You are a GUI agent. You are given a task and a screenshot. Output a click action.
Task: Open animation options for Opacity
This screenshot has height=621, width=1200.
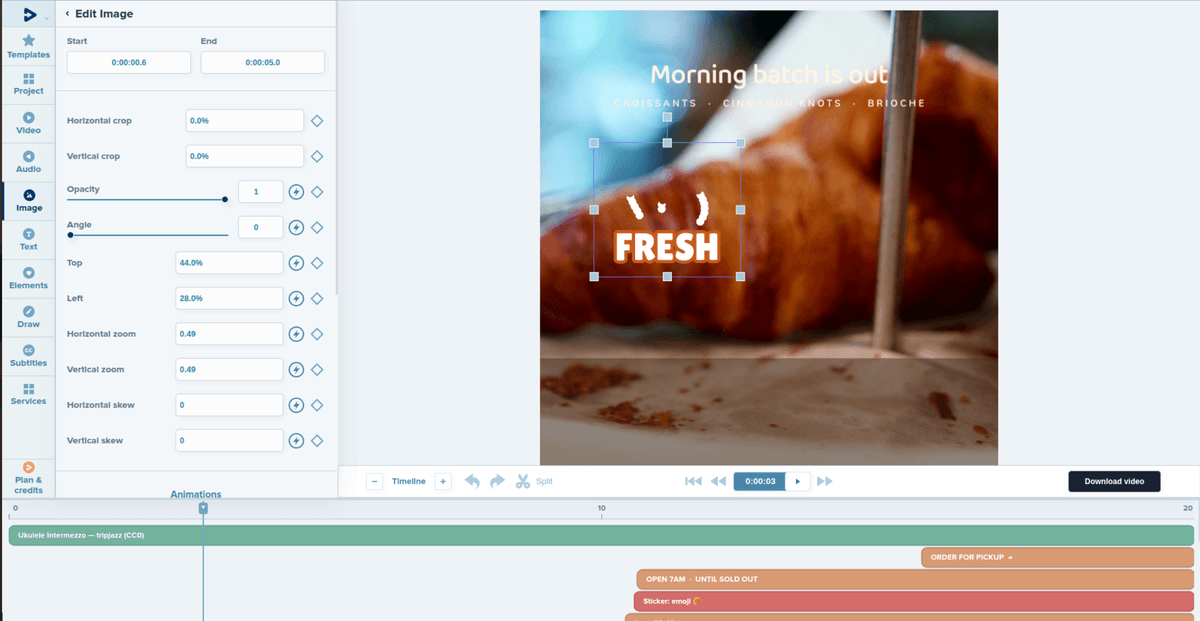point(296,192)
